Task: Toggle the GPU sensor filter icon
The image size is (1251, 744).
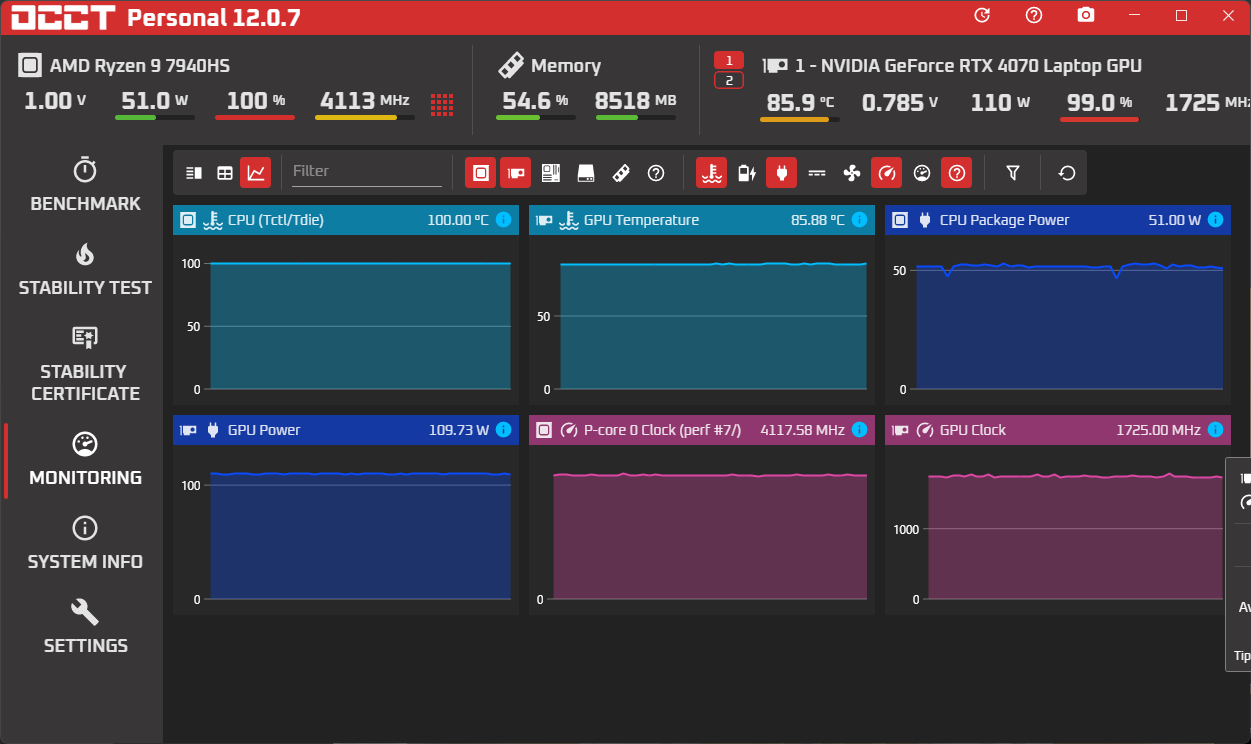Action: tap(515, 173)
